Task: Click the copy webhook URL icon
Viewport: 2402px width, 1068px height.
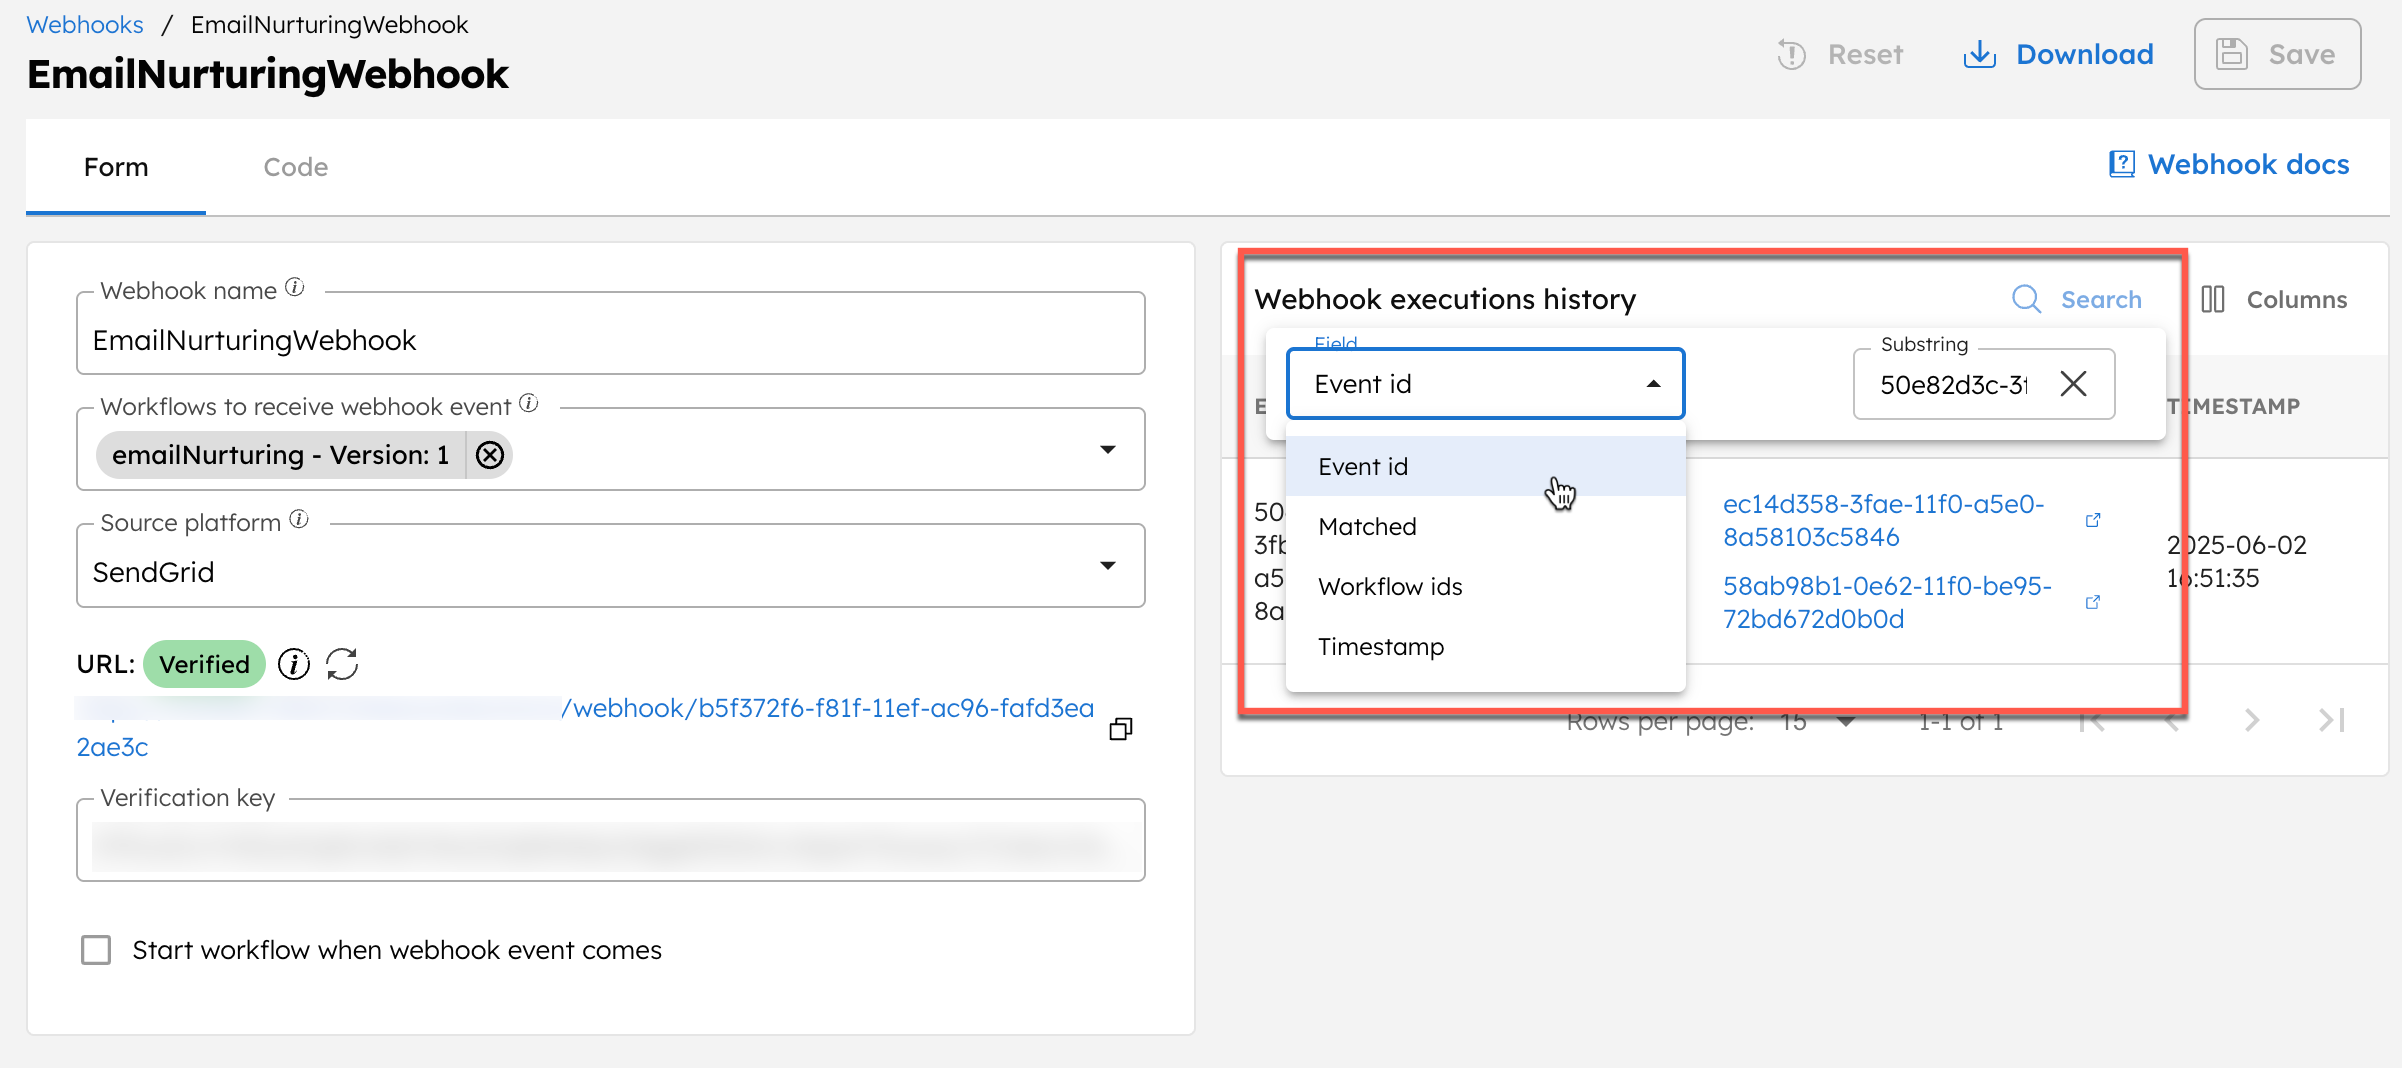Action: (x=1120, y=728)
